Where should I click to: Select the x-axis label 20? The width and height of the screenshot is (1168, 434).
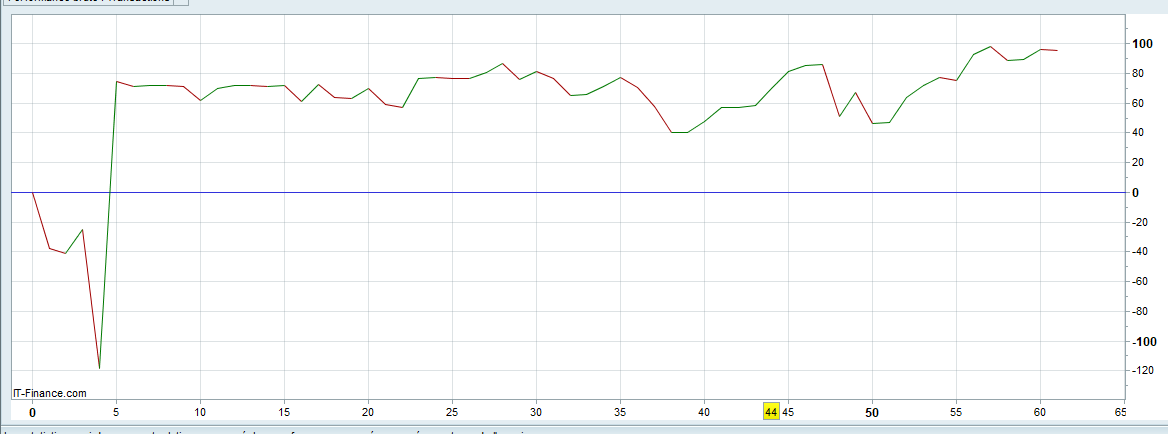tap(368, 412)
